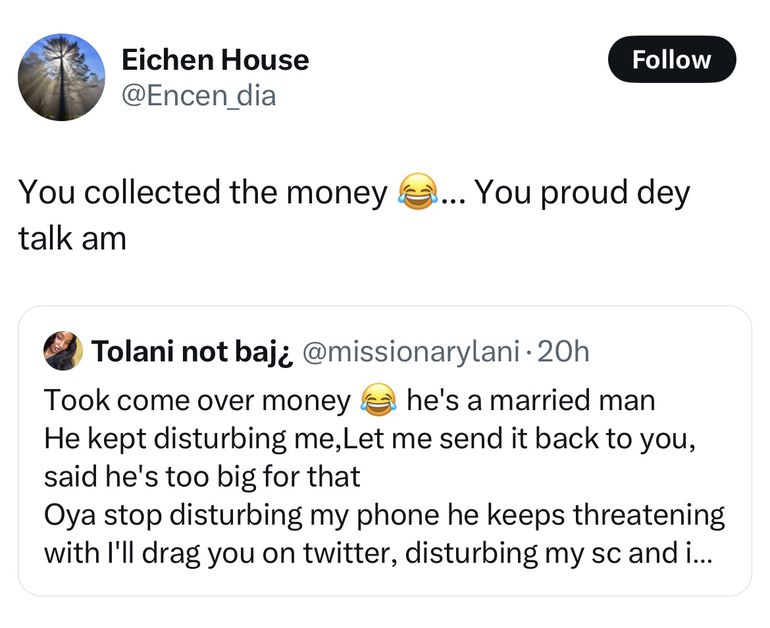Expand the truncated quoted tweet ellipsis
Viewport: 770px width, 628px height.
click(700, 553)
